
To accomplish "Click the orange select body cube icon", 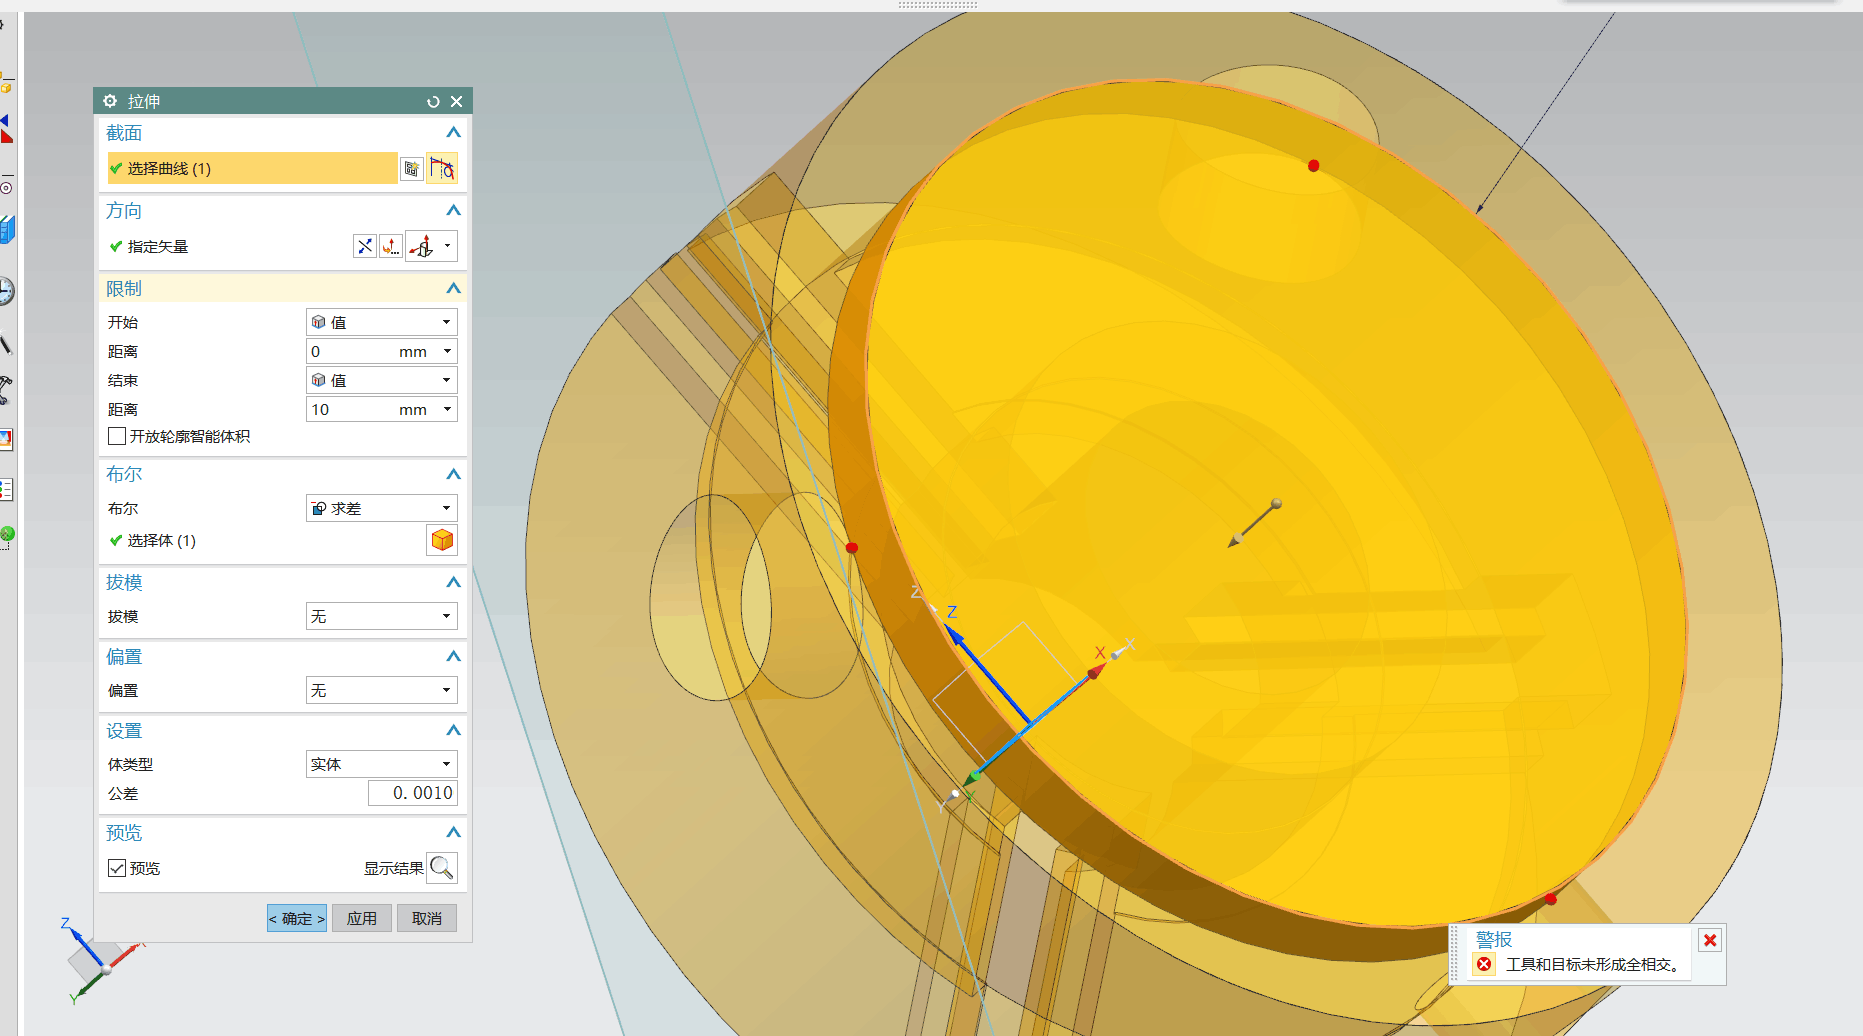I will pos(442,540).
